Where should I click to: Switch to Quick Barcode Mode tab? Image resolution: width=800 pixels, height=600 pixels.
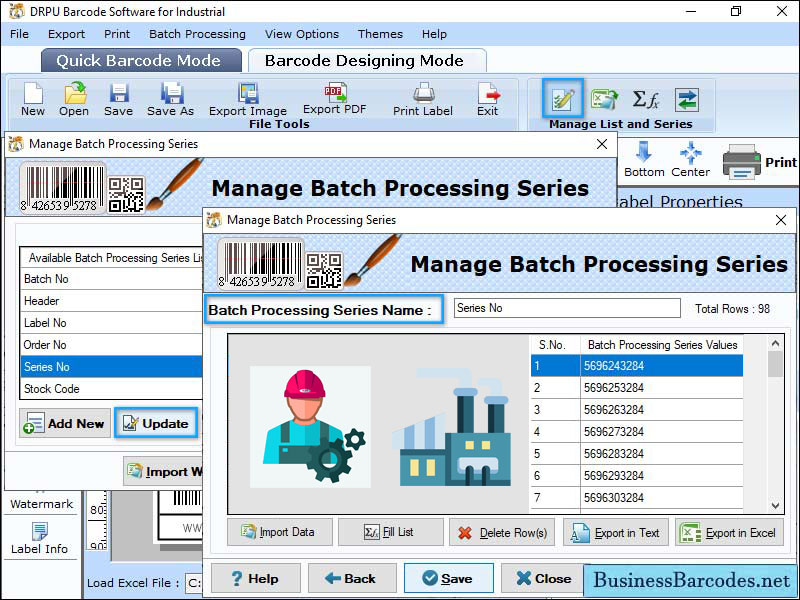click(x=141, y=60)
